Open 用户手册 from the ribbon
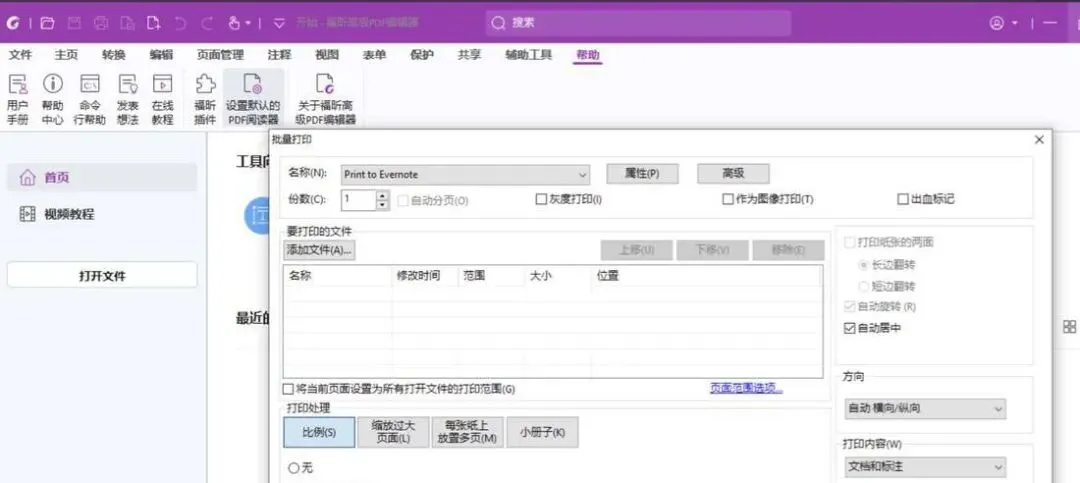Image resolution: width=1080 pixels, height=483 pixels. 17,100
